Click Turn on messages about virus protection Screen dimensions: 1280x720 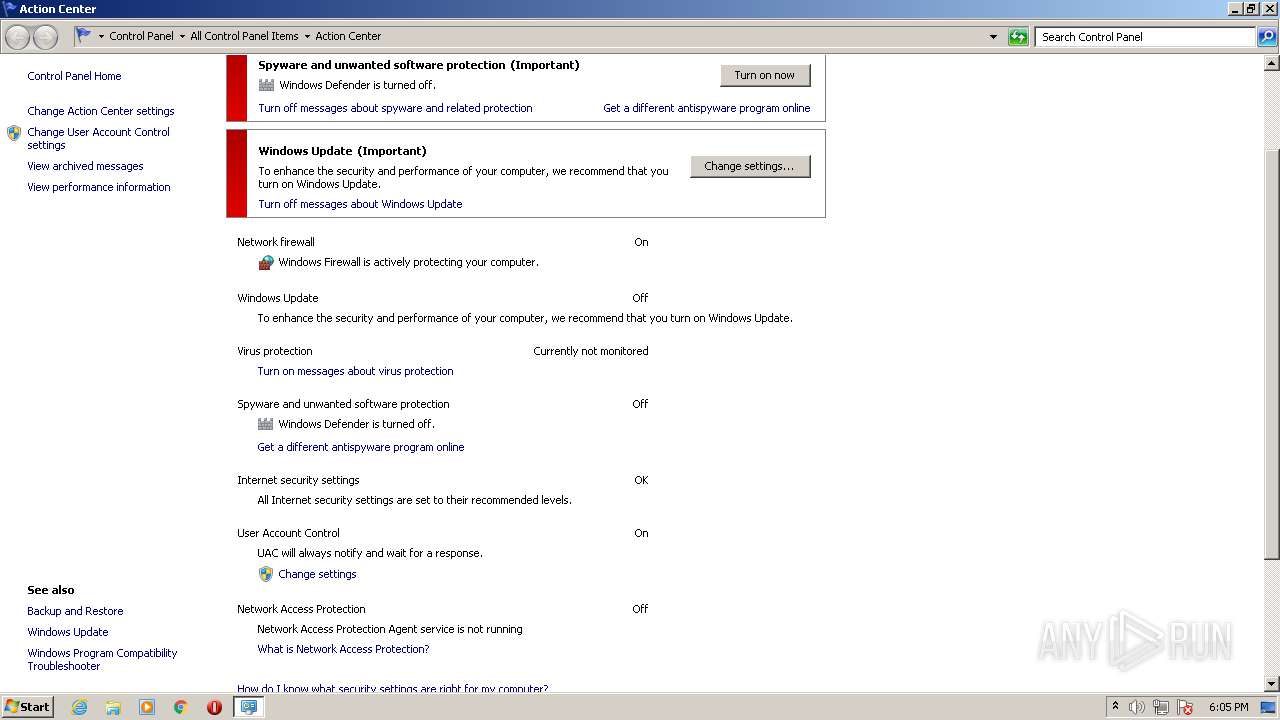(355, 371)
